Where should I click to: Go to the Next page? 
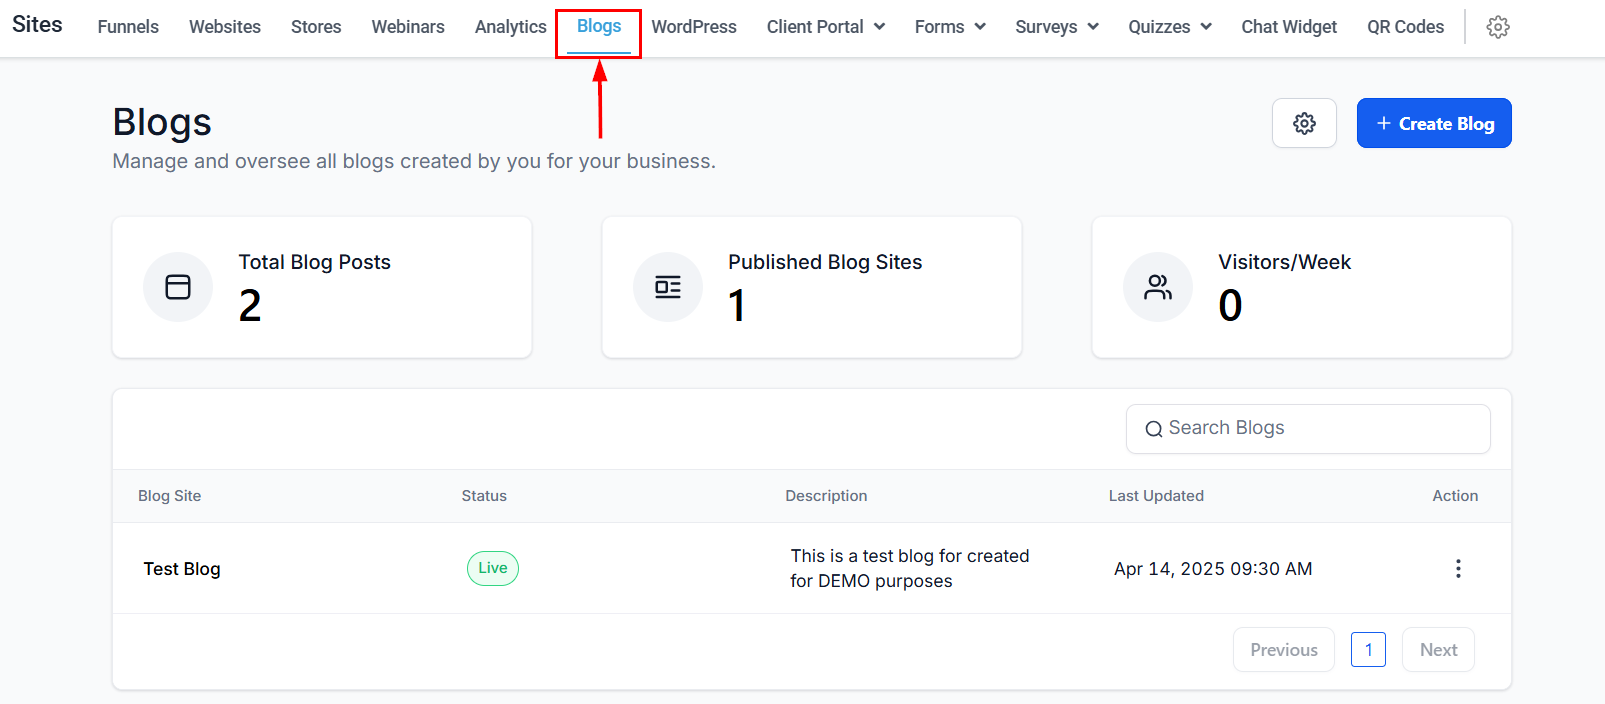(1438, 650)
